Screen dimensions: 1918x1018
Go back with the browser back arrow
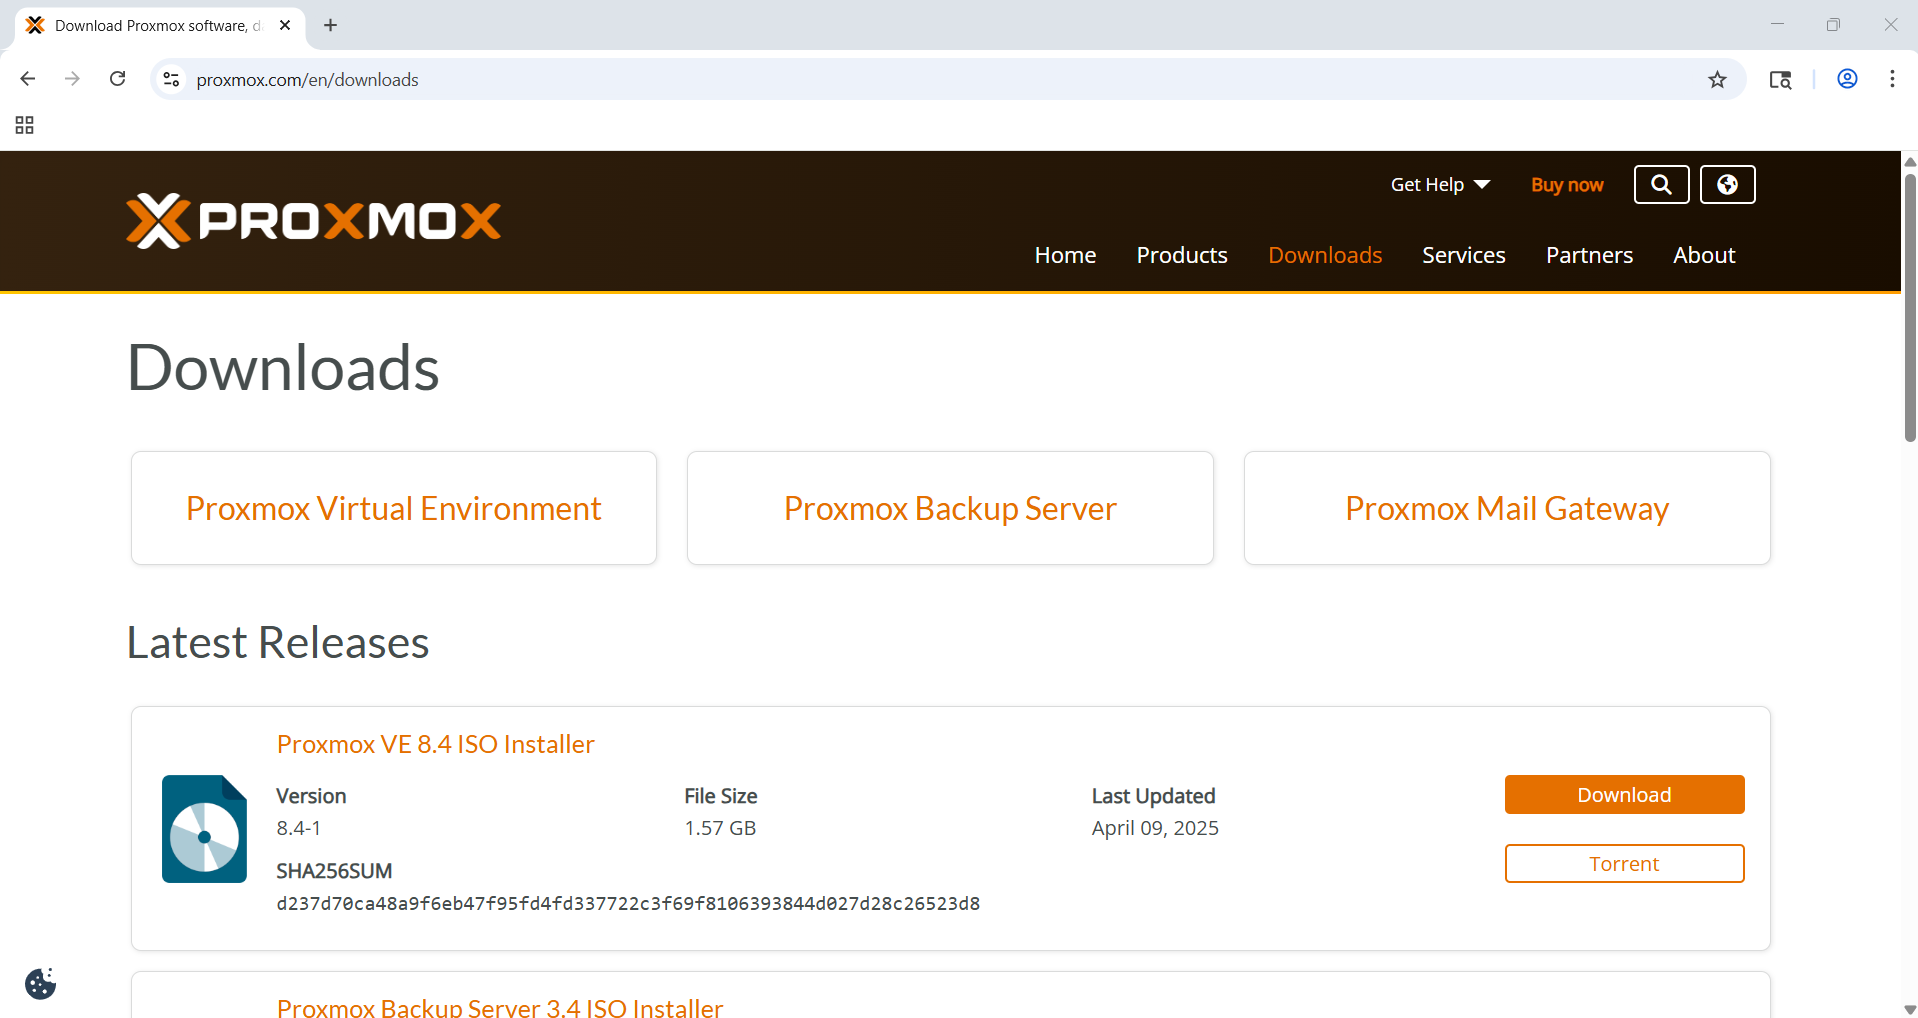(x=28, y=79)
